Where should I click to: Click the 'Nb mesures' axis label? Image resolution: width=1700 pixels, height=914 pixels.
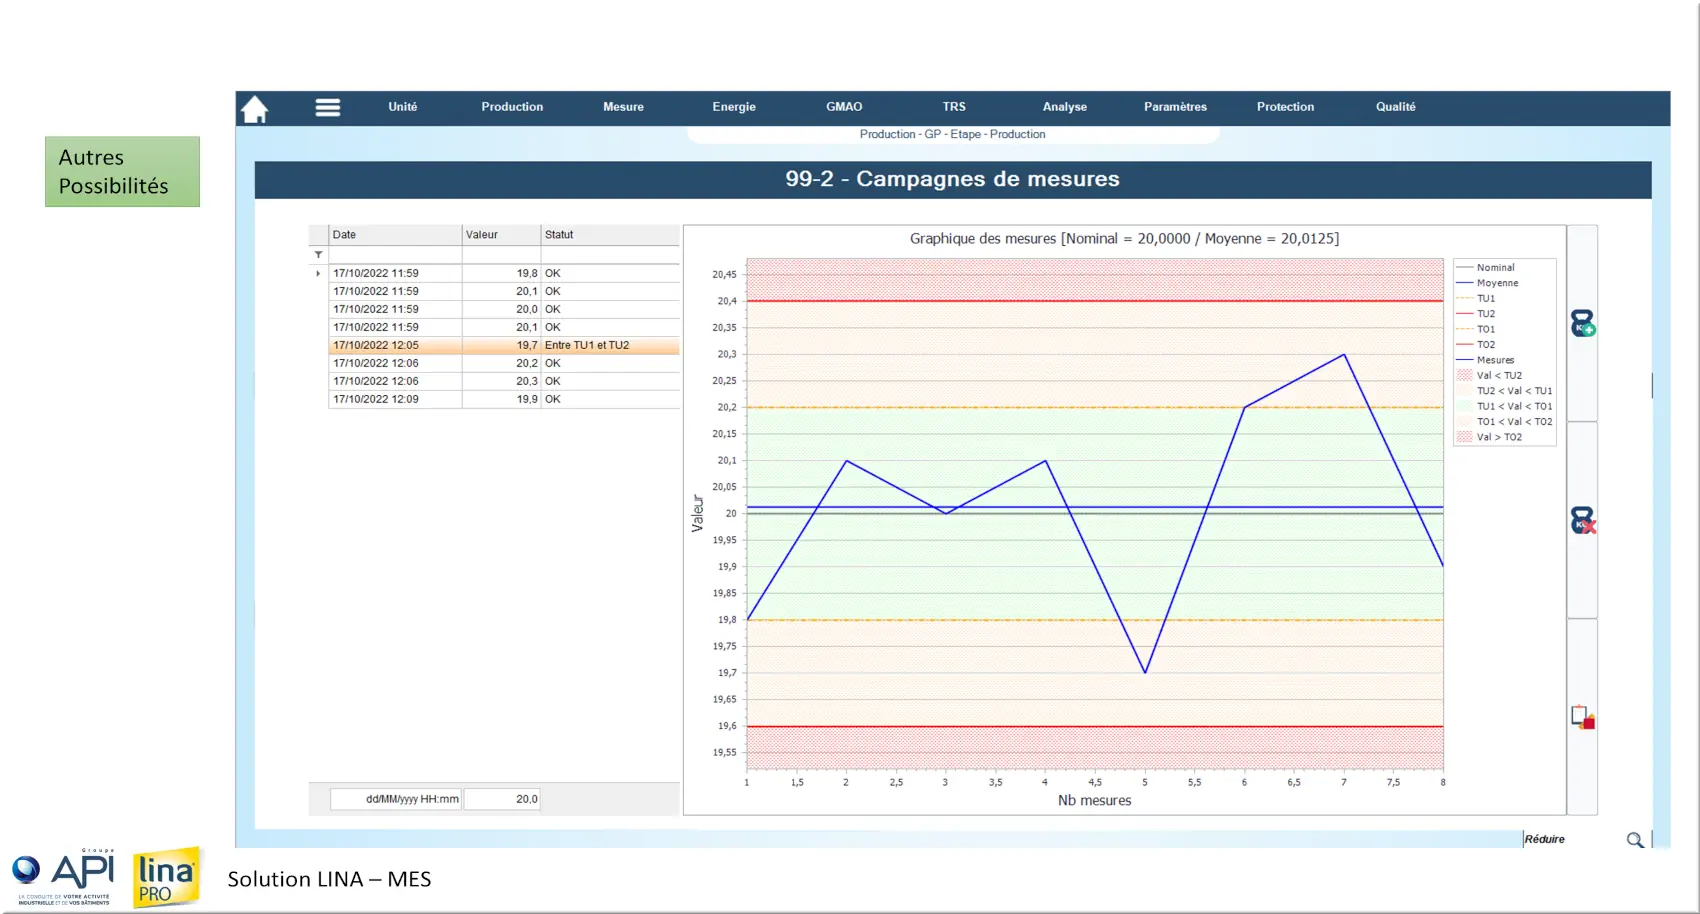(1094, 801)
